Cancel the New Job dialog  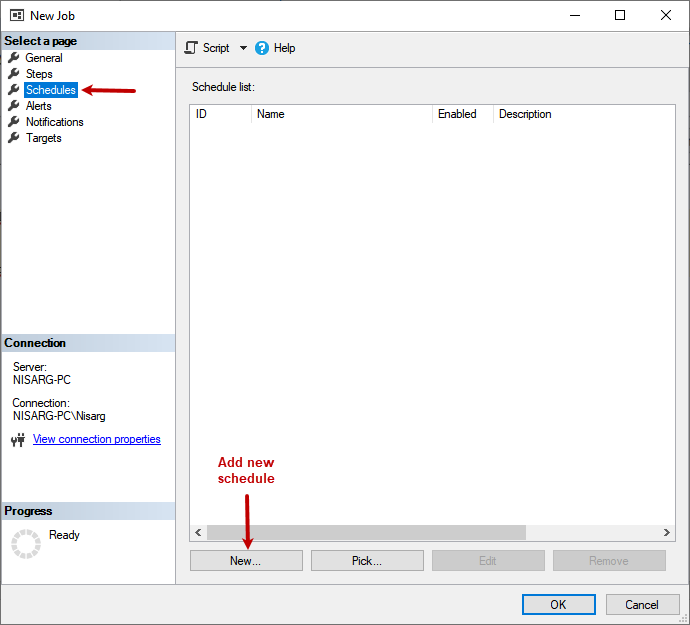(642, 604)
